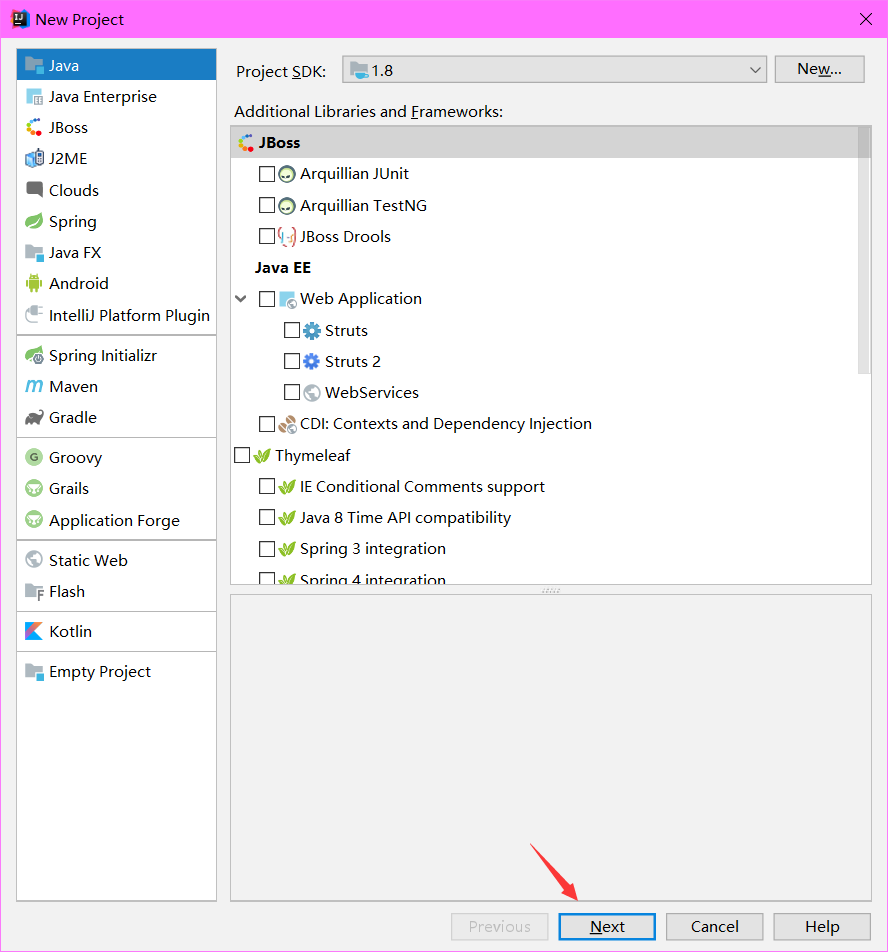
Task: Click the Thymeleaf leaf icon
Action: click(262, 455)
